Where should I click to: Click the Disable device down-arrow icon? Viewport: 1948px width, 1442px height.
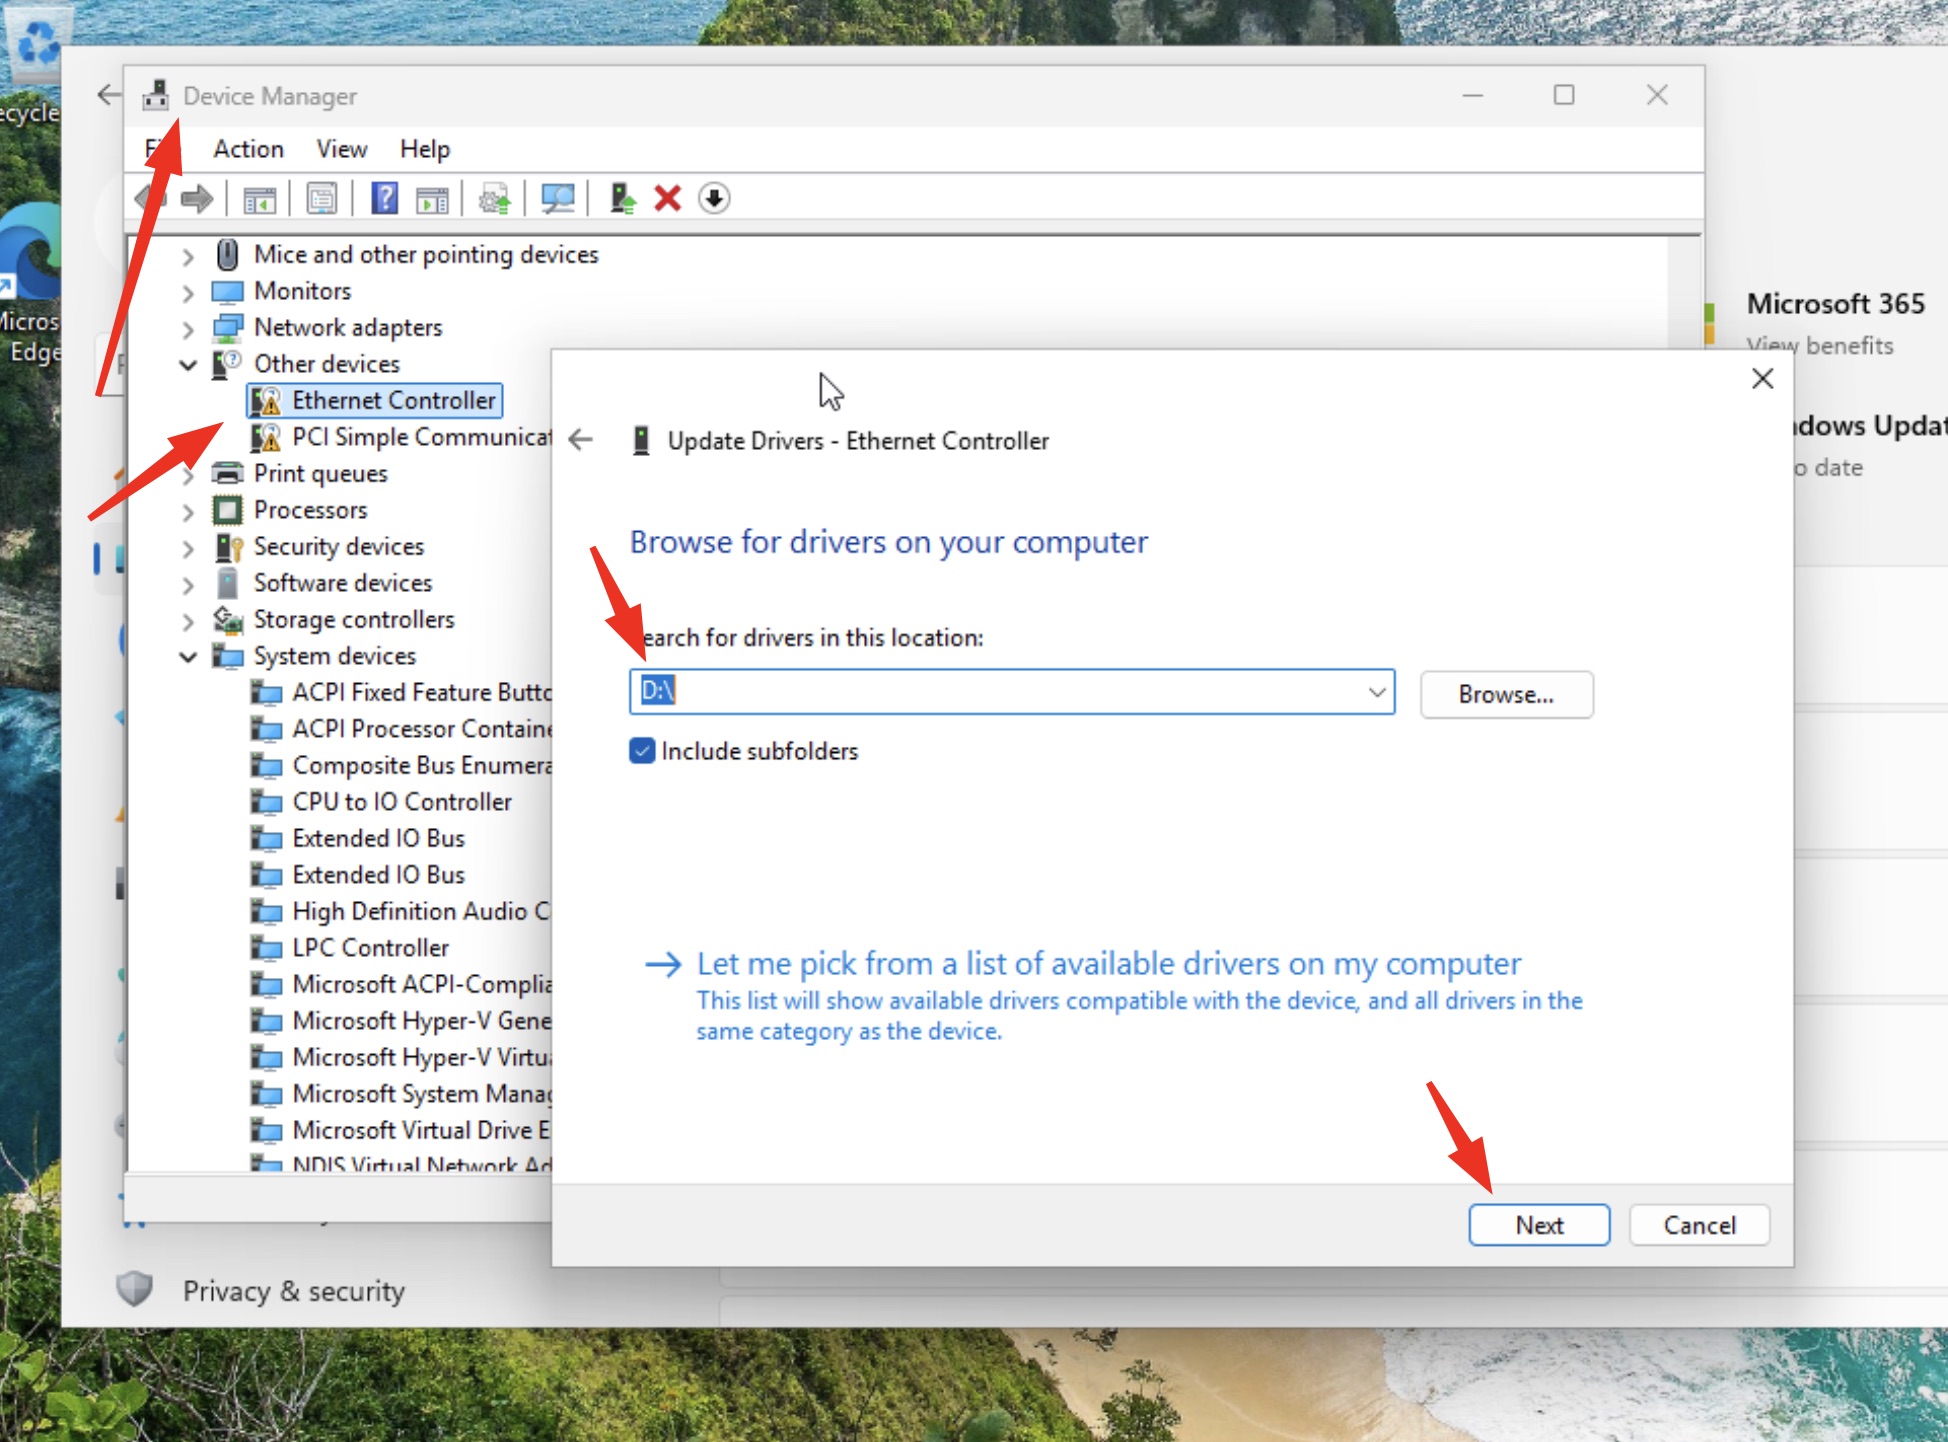click(714, 199)
